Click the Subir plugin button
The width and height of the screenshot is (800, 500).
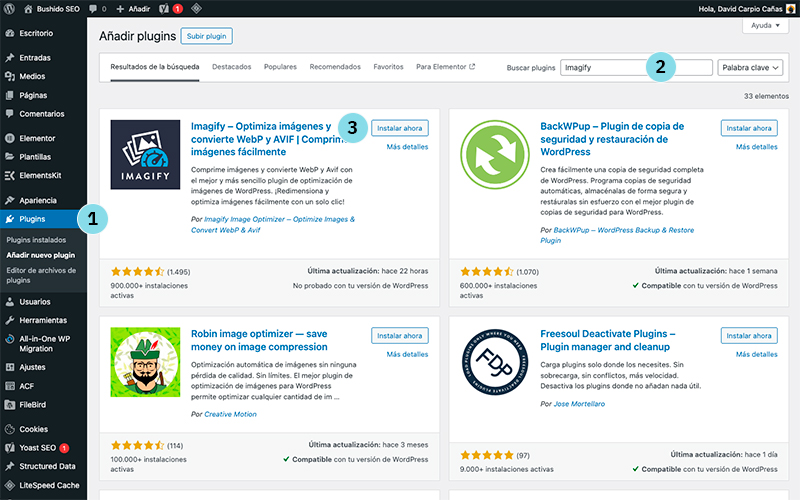click(207, 36)
